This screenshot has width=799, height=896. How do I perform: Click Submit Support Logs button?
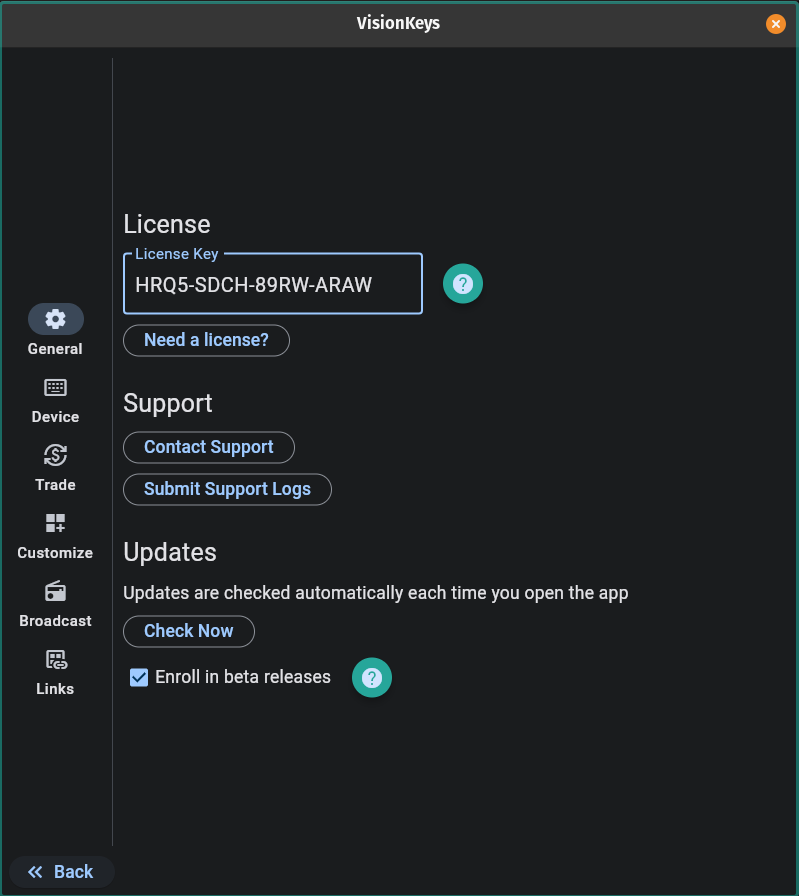[227, 490]
